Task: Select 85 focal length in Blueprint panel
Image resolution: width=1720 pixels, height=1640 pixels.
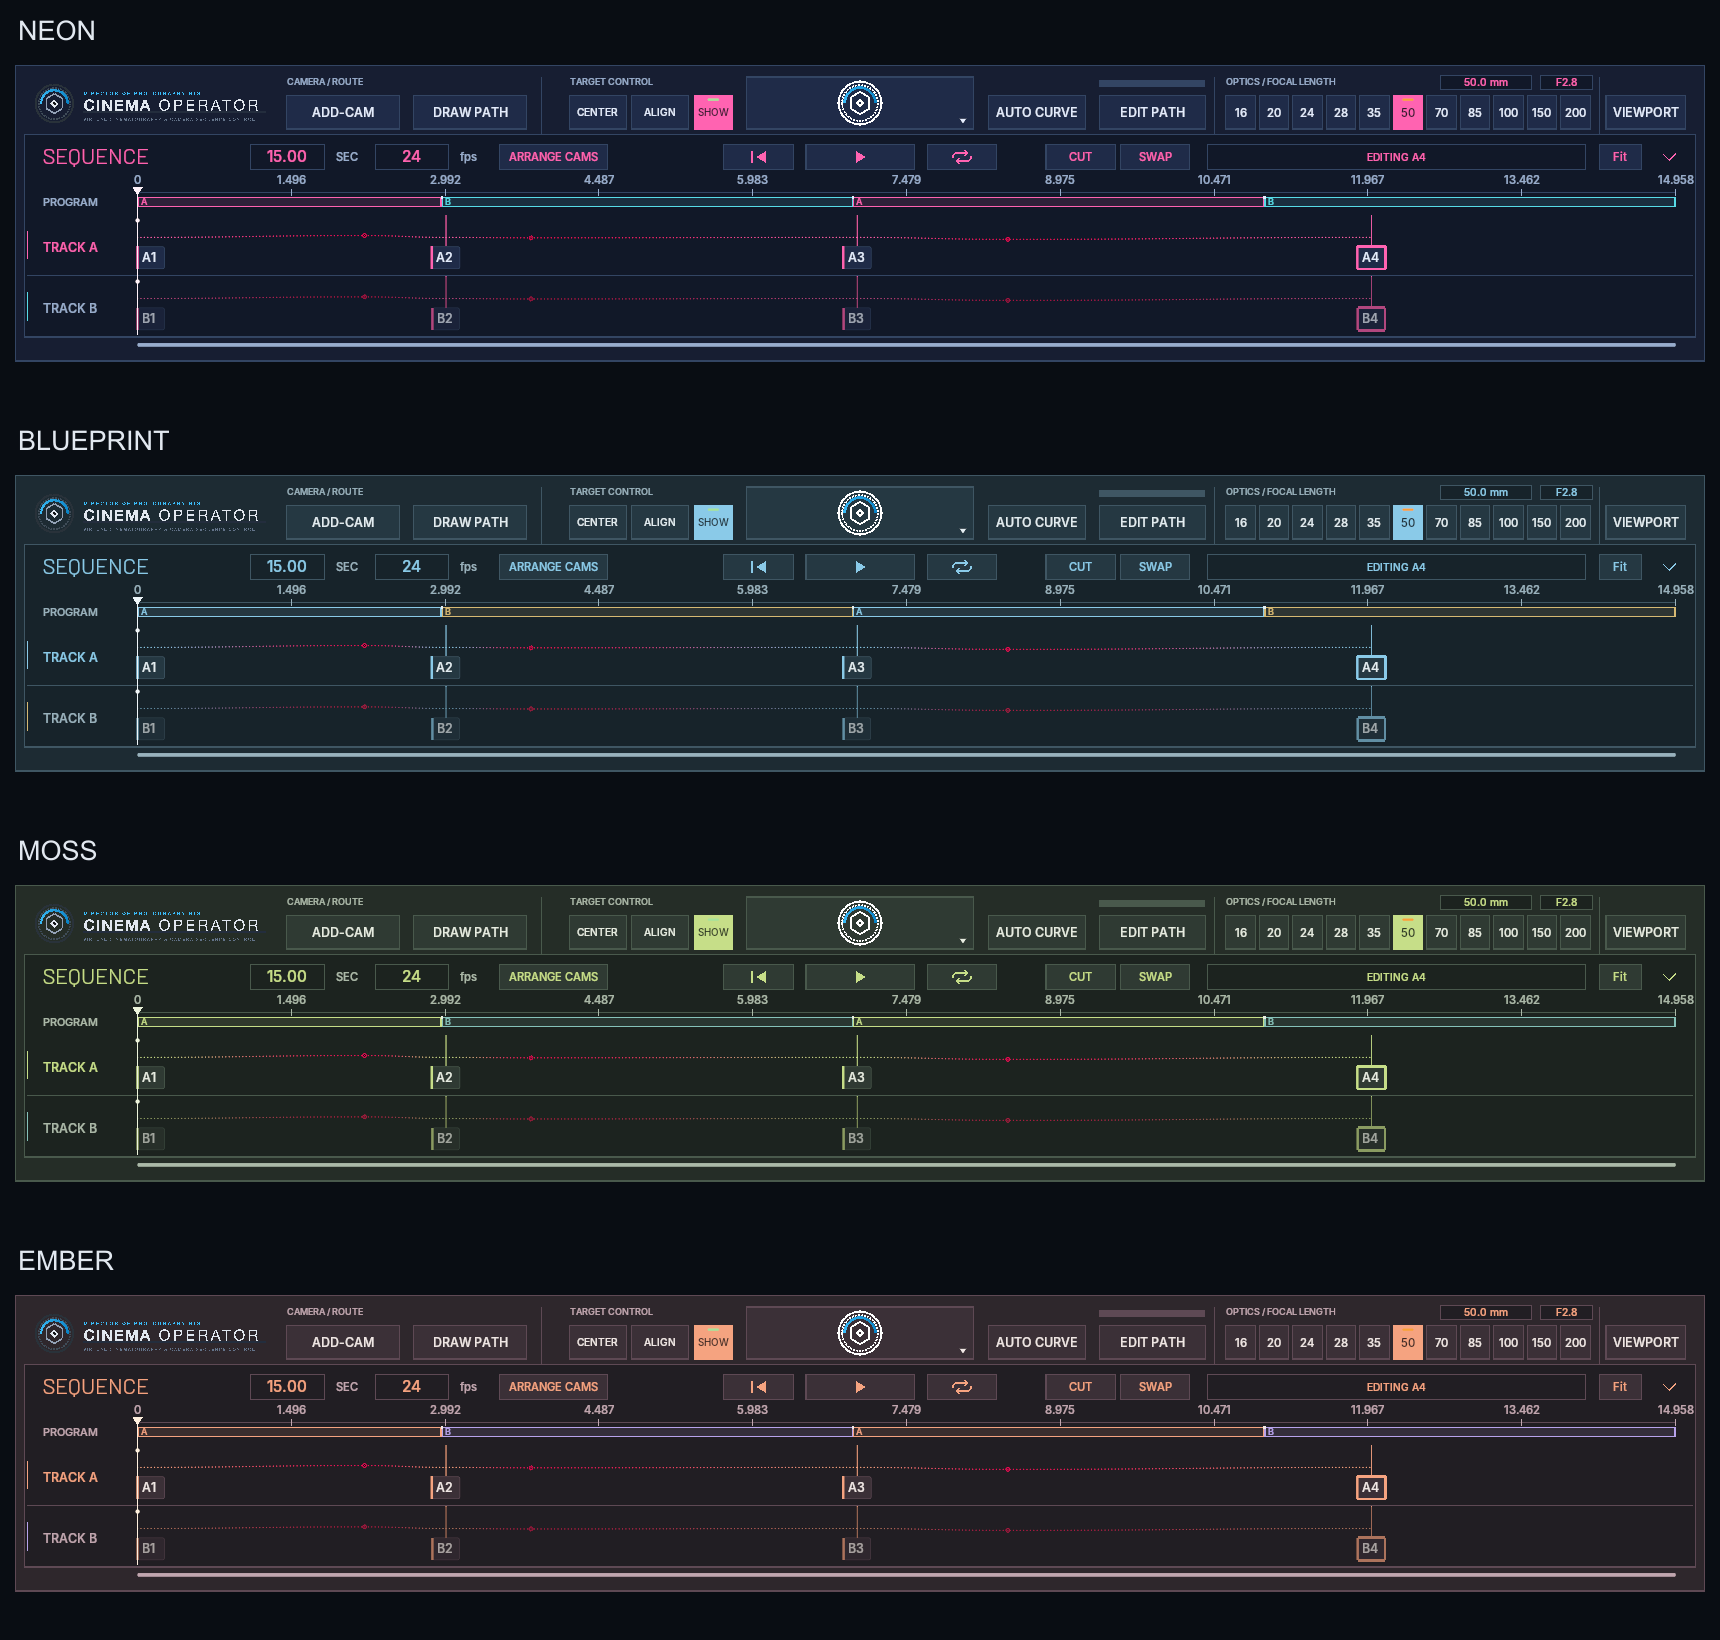Action: pos(1475,522)
